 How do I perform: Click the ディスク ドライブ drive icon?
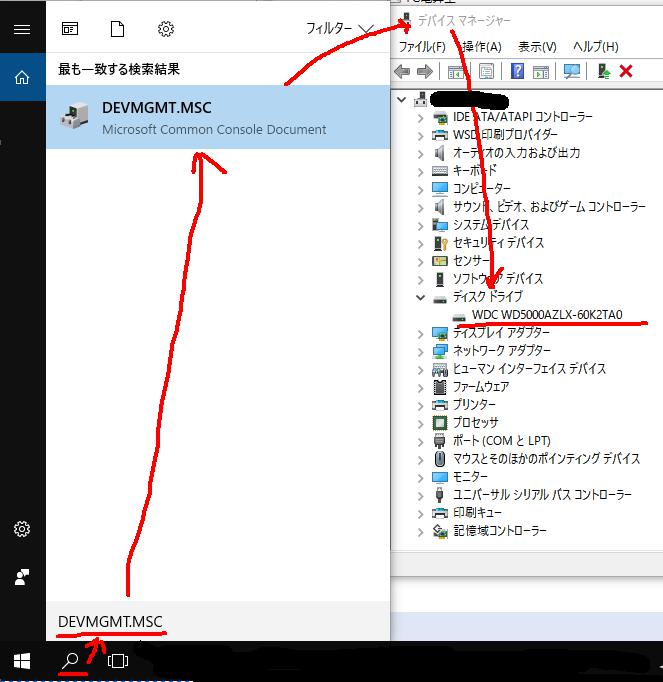pyautogui.click(x=440, y=298)
